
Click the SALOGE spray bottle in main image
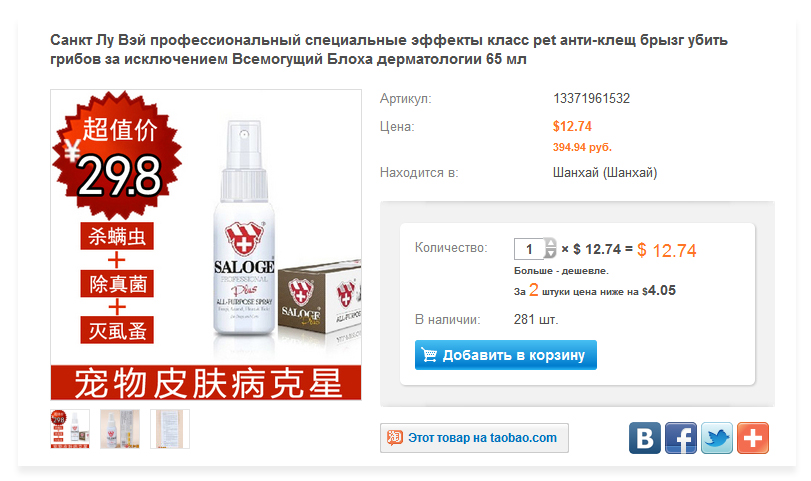244,230
